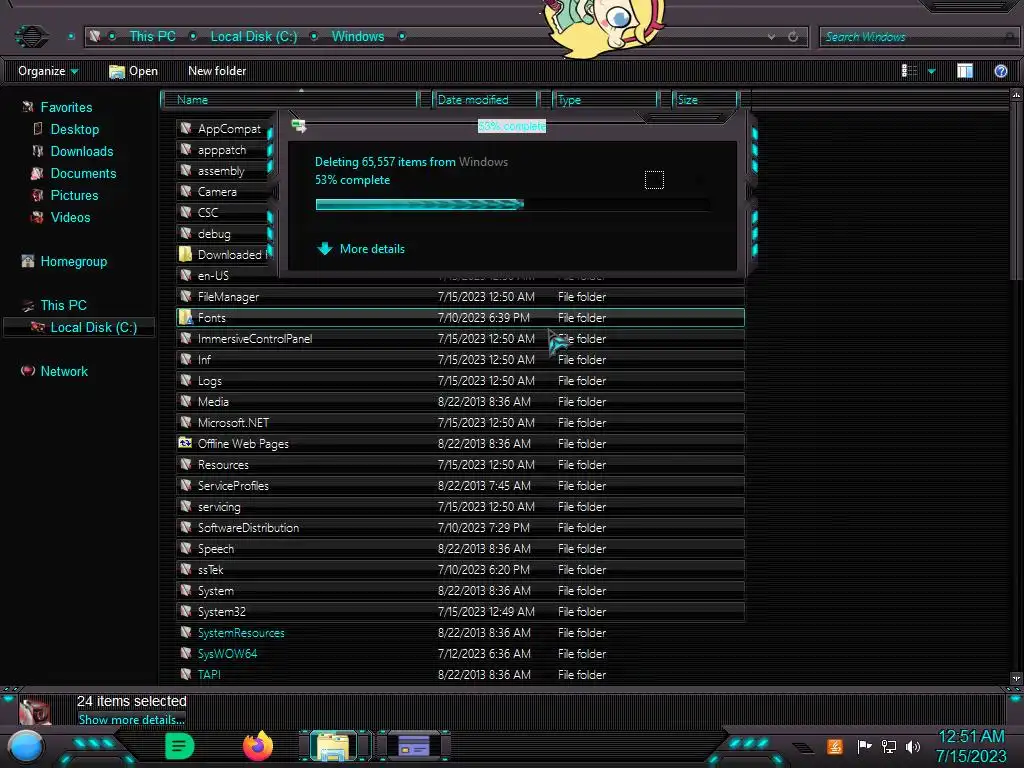The image size is (1024, 768).
Task: Click the Downloaded folder yellow icon
Action: pyautogui.click(x=185, y=254)
